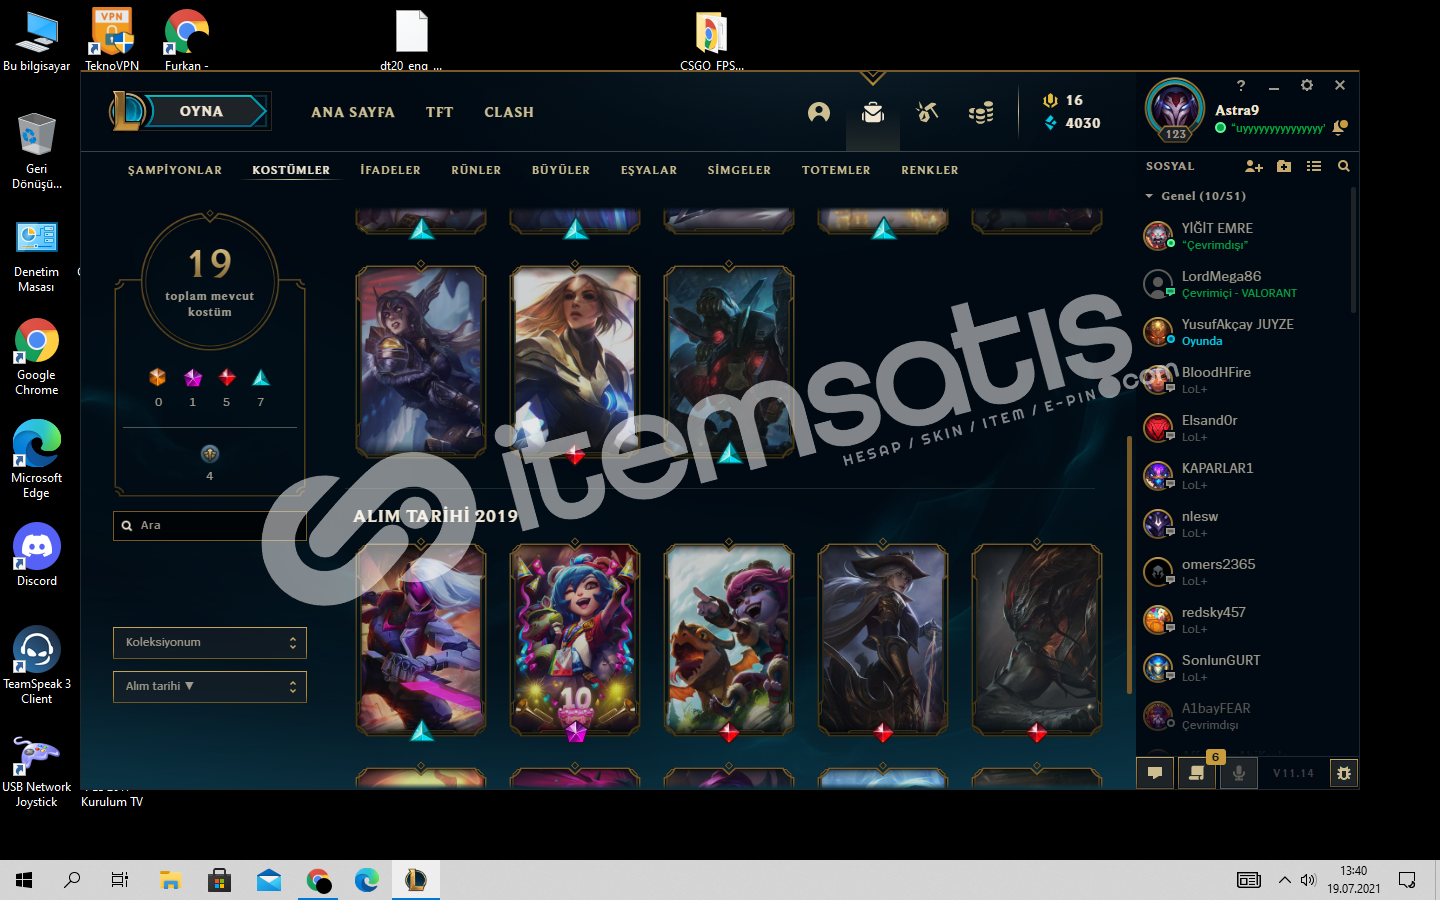Search friends with magnifier icon in Sosyal
Image resolution: width=1440 pixels, height=900 pixels.
click(x=1344, y=166)
